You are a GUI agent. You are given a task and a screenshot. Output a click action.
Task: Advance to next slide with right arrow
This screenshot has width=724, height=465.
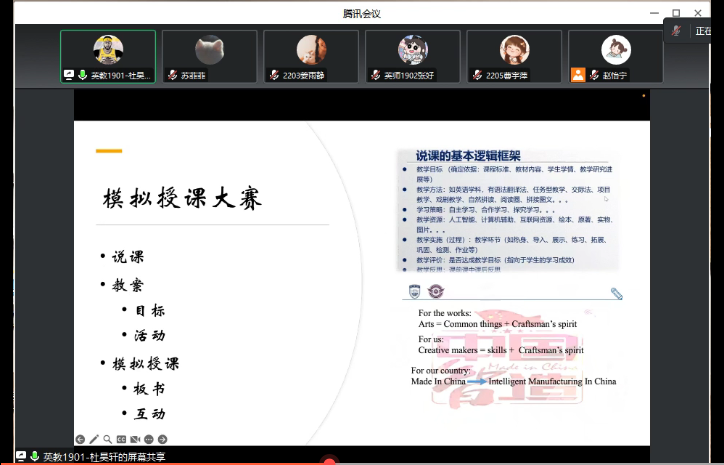click(x=162, y=439)
